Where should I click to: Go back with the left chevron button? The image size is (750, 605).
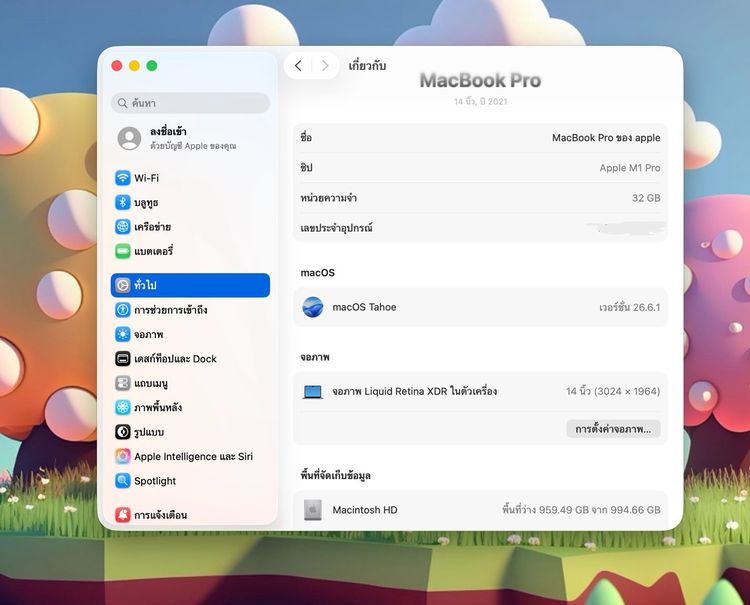click(x=298, y=66)
